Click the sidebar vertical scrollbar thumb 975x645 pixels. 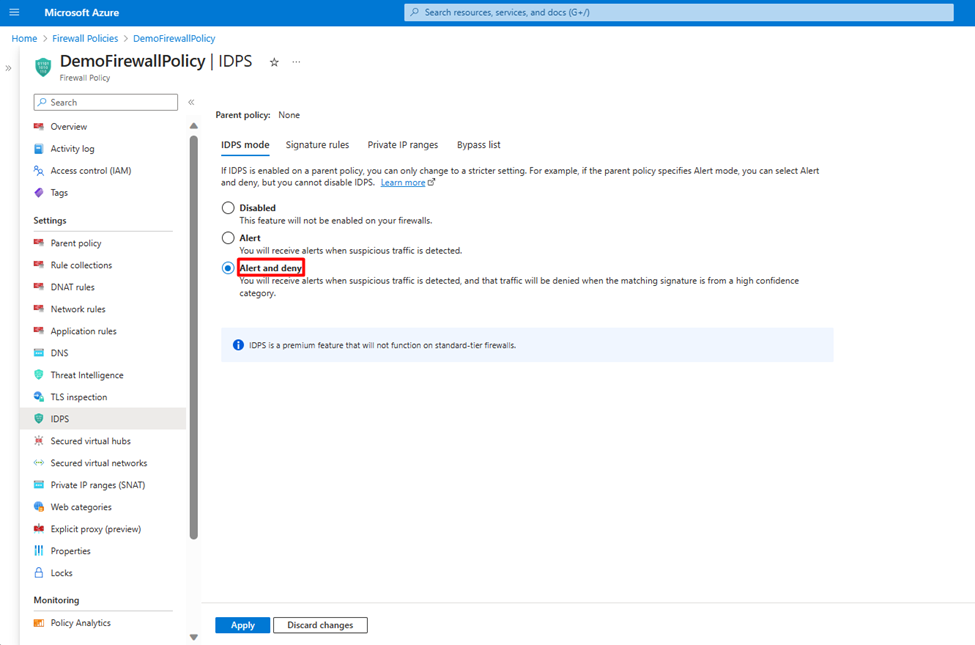tap(194, 337)
